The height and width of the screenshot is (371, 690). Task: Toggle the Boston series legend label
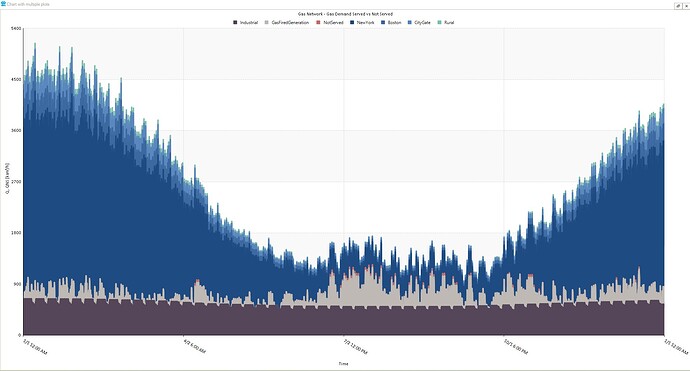point(394,22)
